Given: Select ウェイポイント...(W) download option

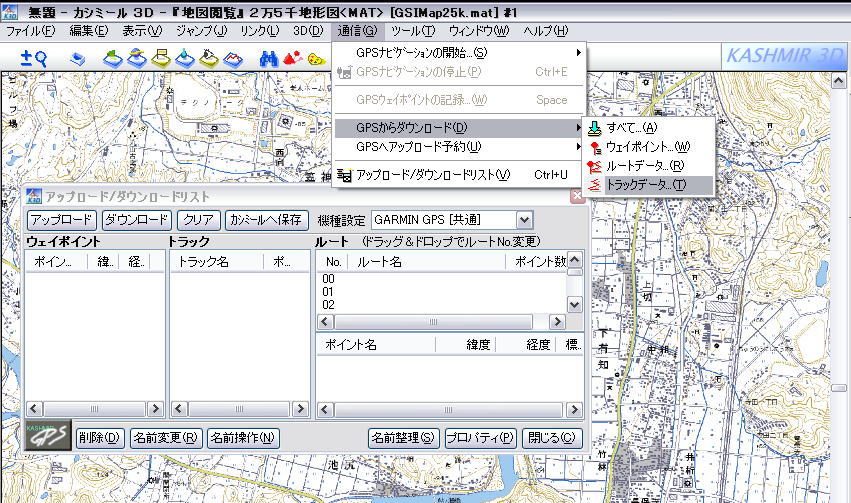Looking at the screenshot, I should click(649, 147).
